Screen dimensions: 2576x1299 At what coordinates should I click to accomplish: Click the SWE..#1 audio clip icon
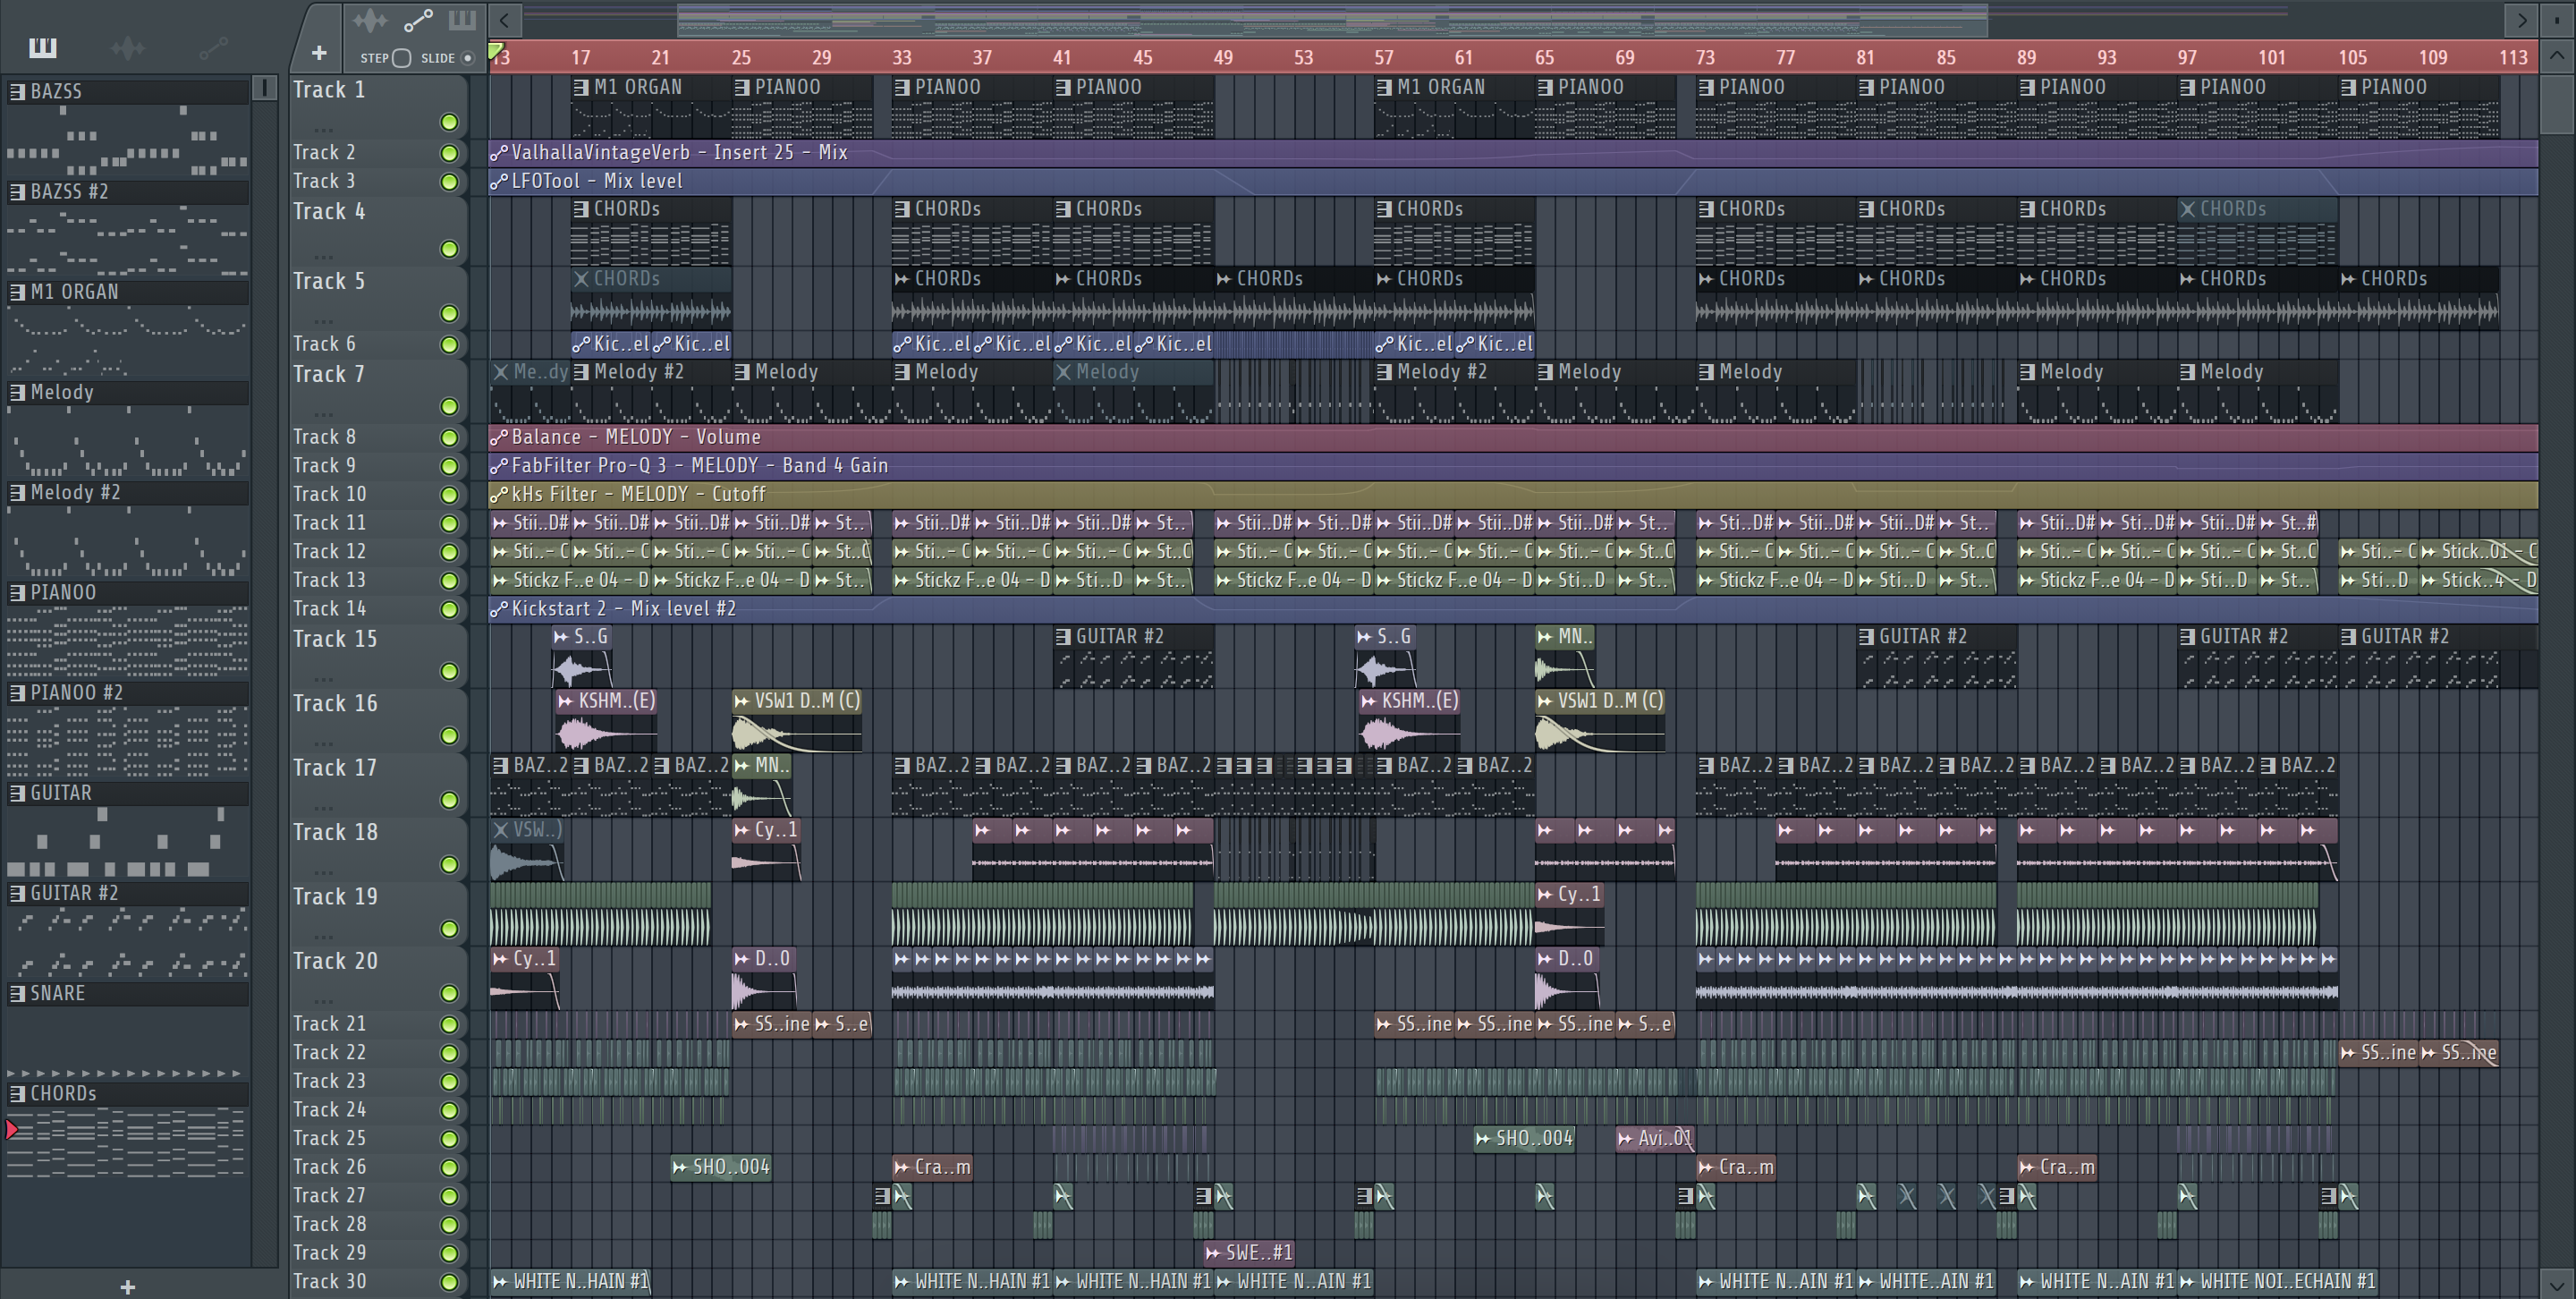pos(1213,1253)
